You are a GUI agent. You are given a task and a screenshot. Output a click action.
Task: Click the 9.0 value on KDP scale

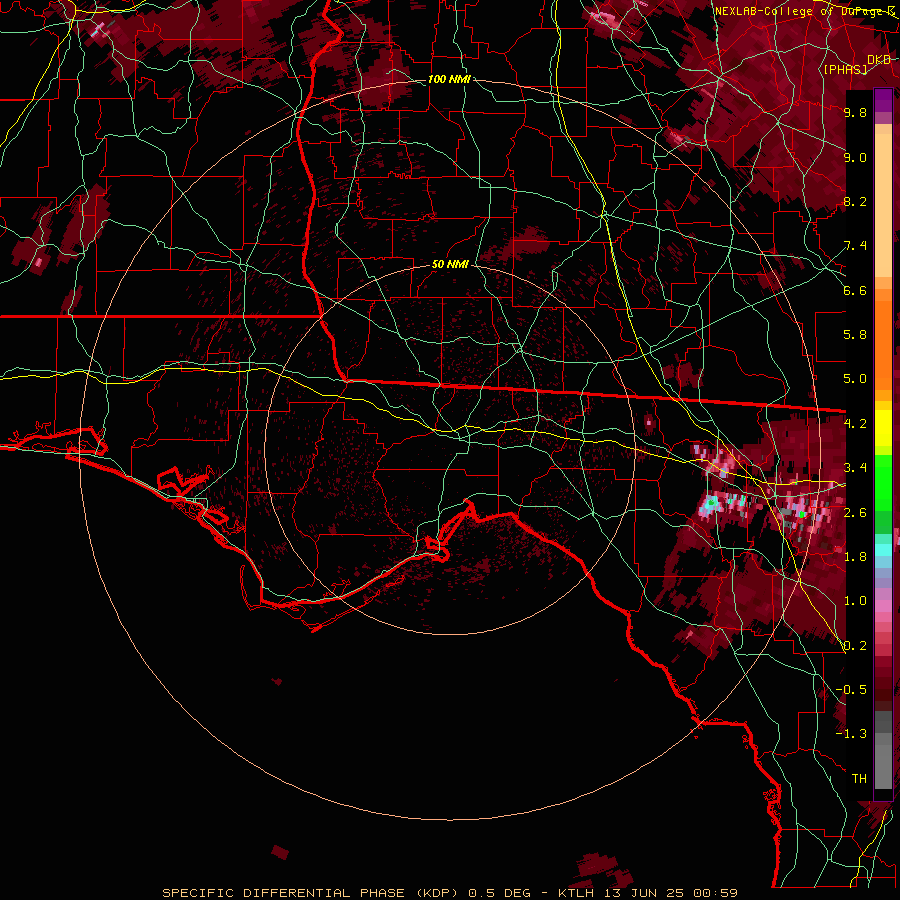(x=855, y=157)
